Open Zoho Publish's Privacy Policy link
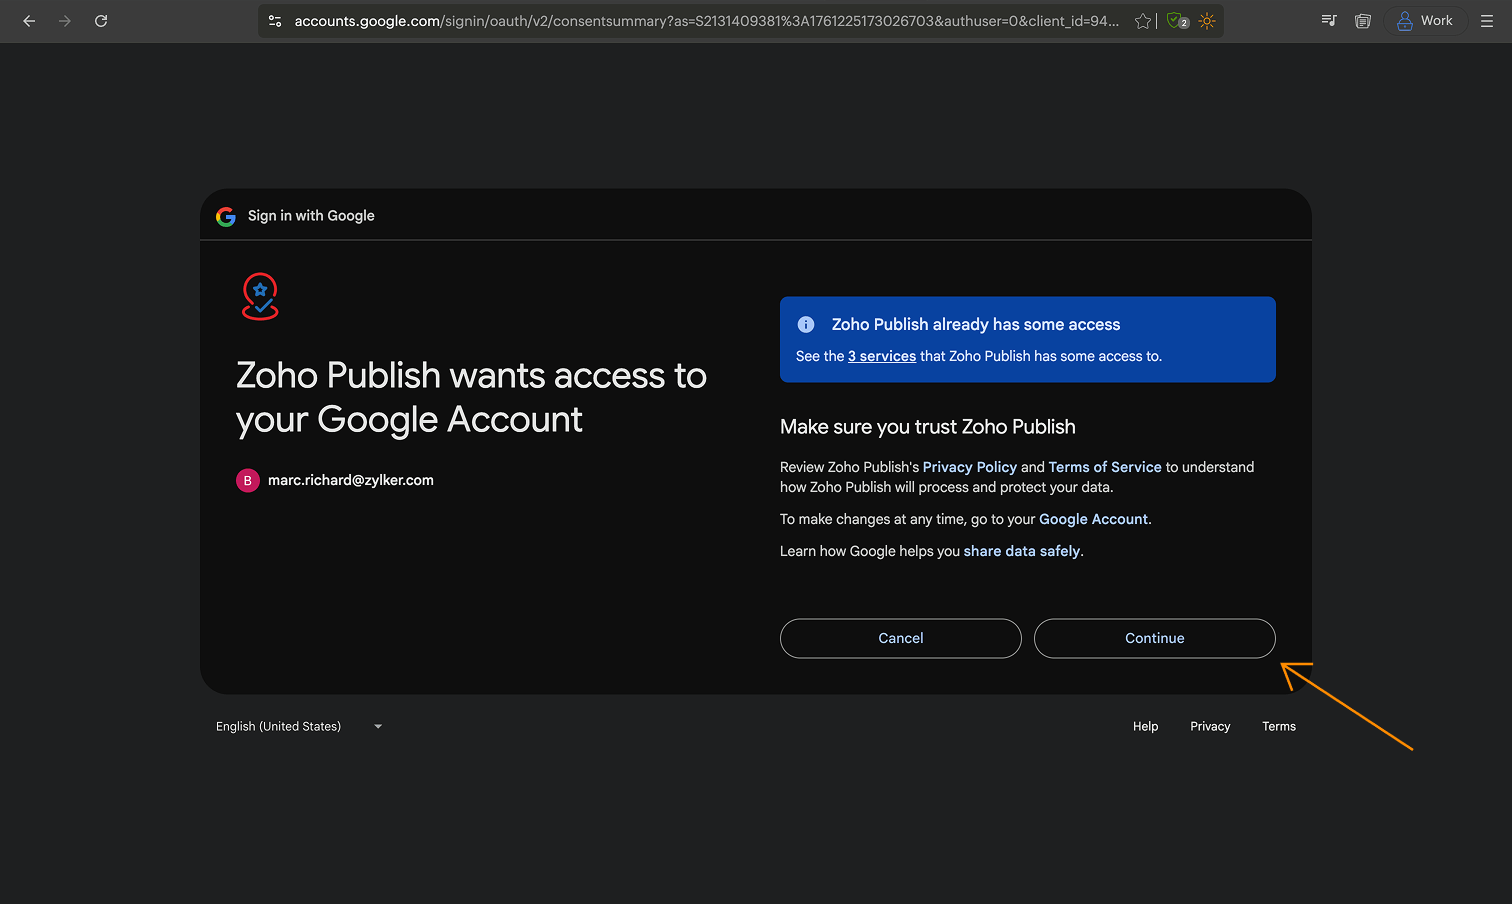The width and height of the screenshot is (1512, 904). tap(969, 467)
